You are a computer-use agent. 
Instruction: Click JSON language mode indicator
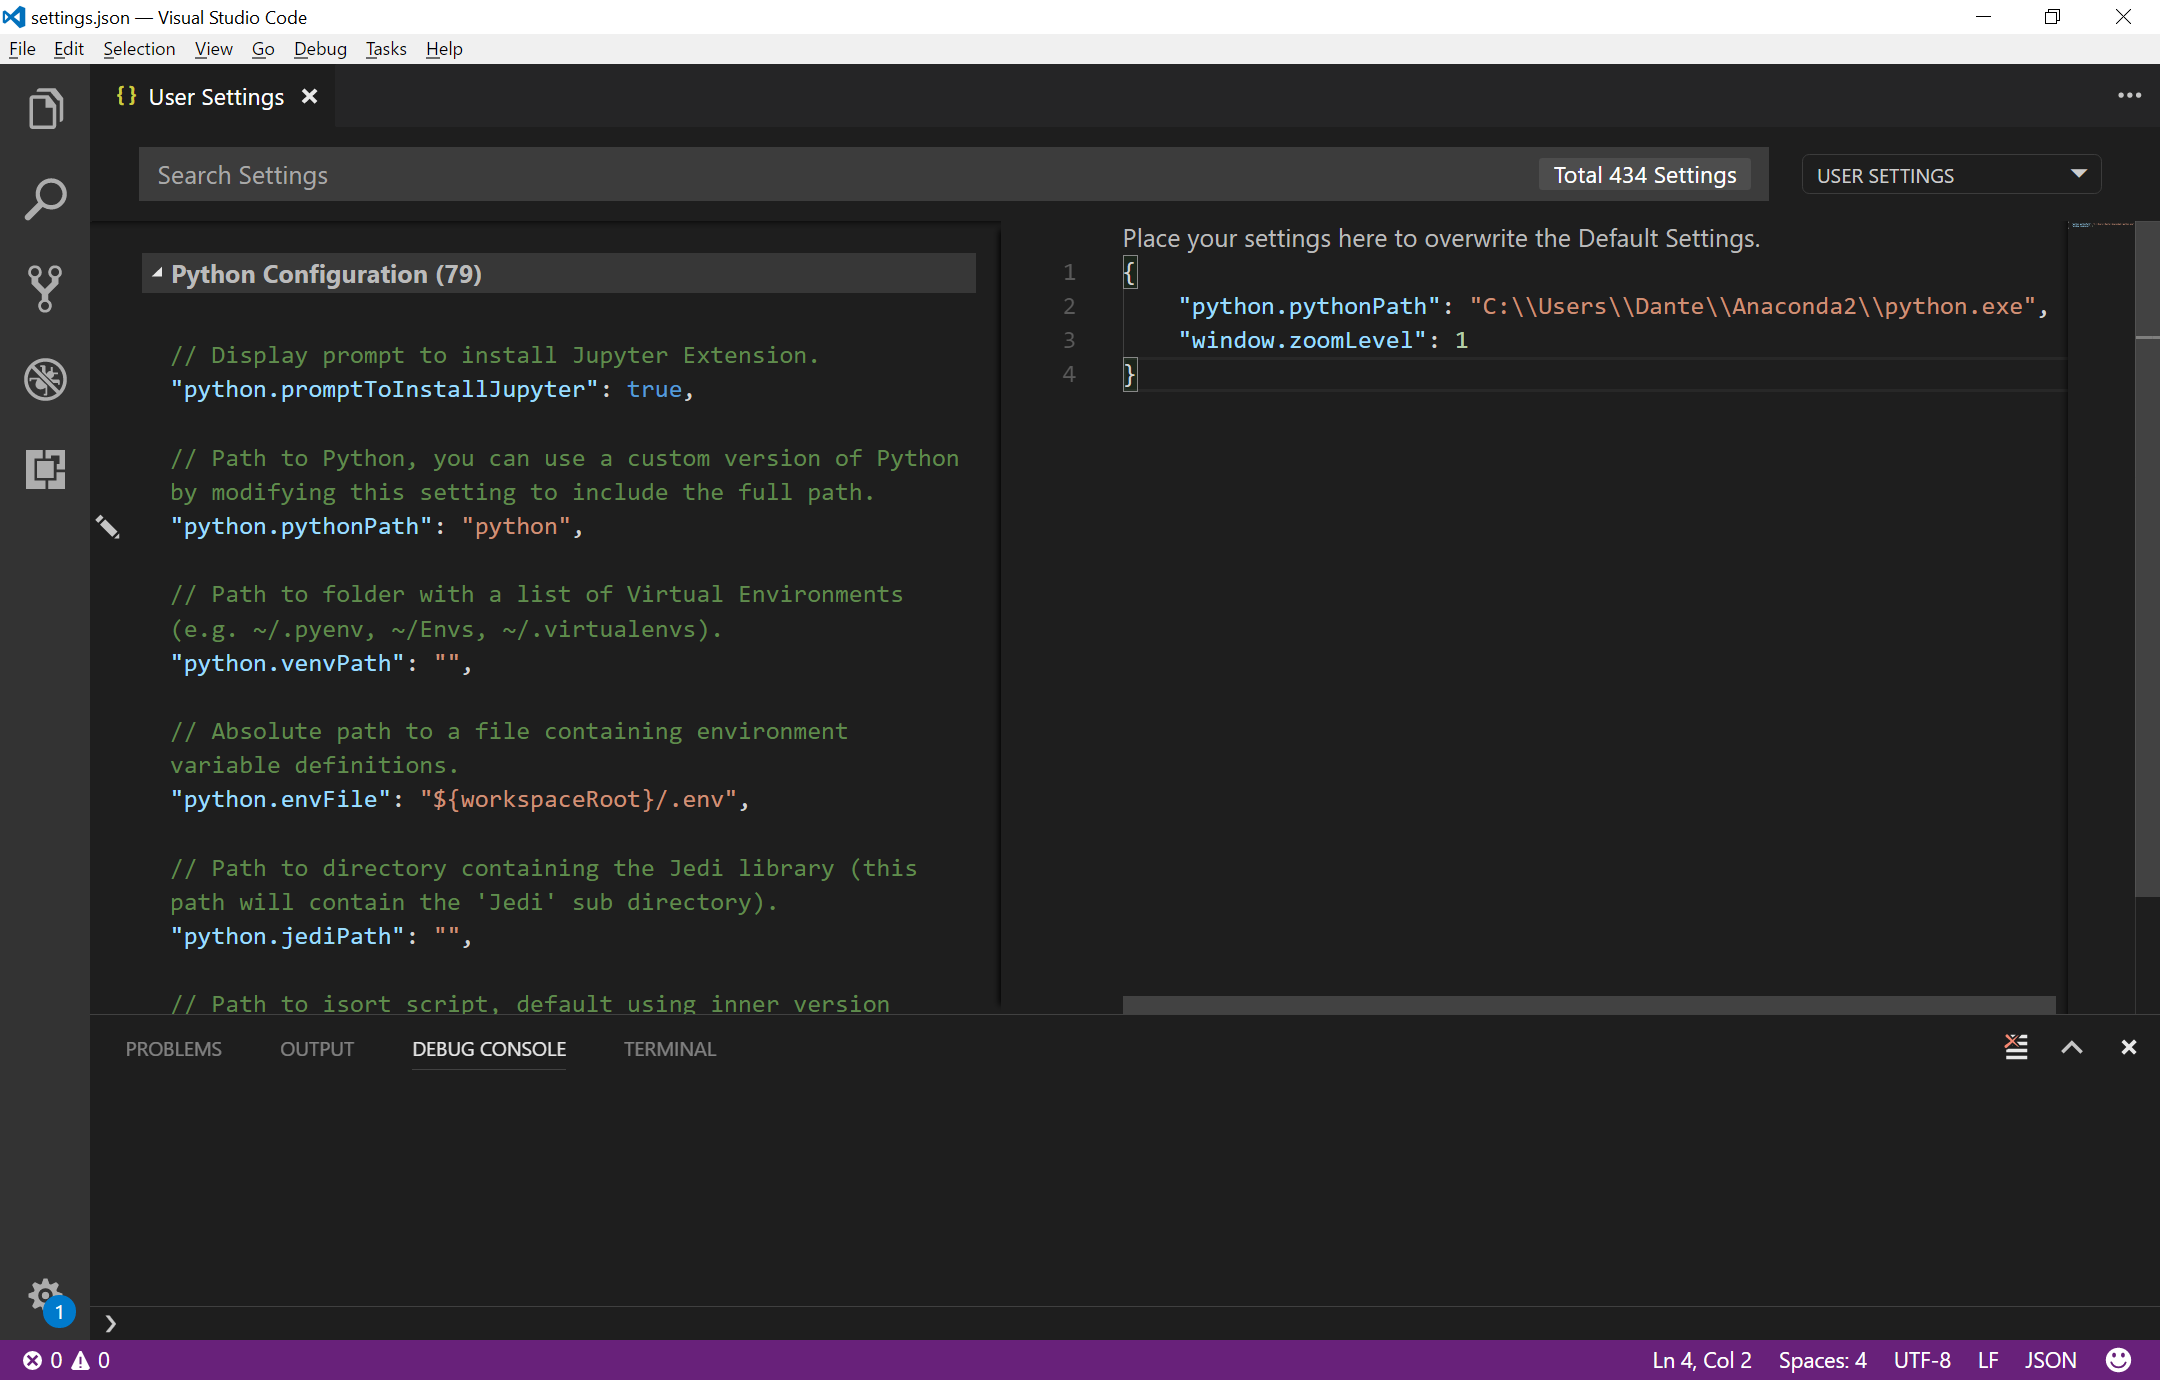2051,1360
